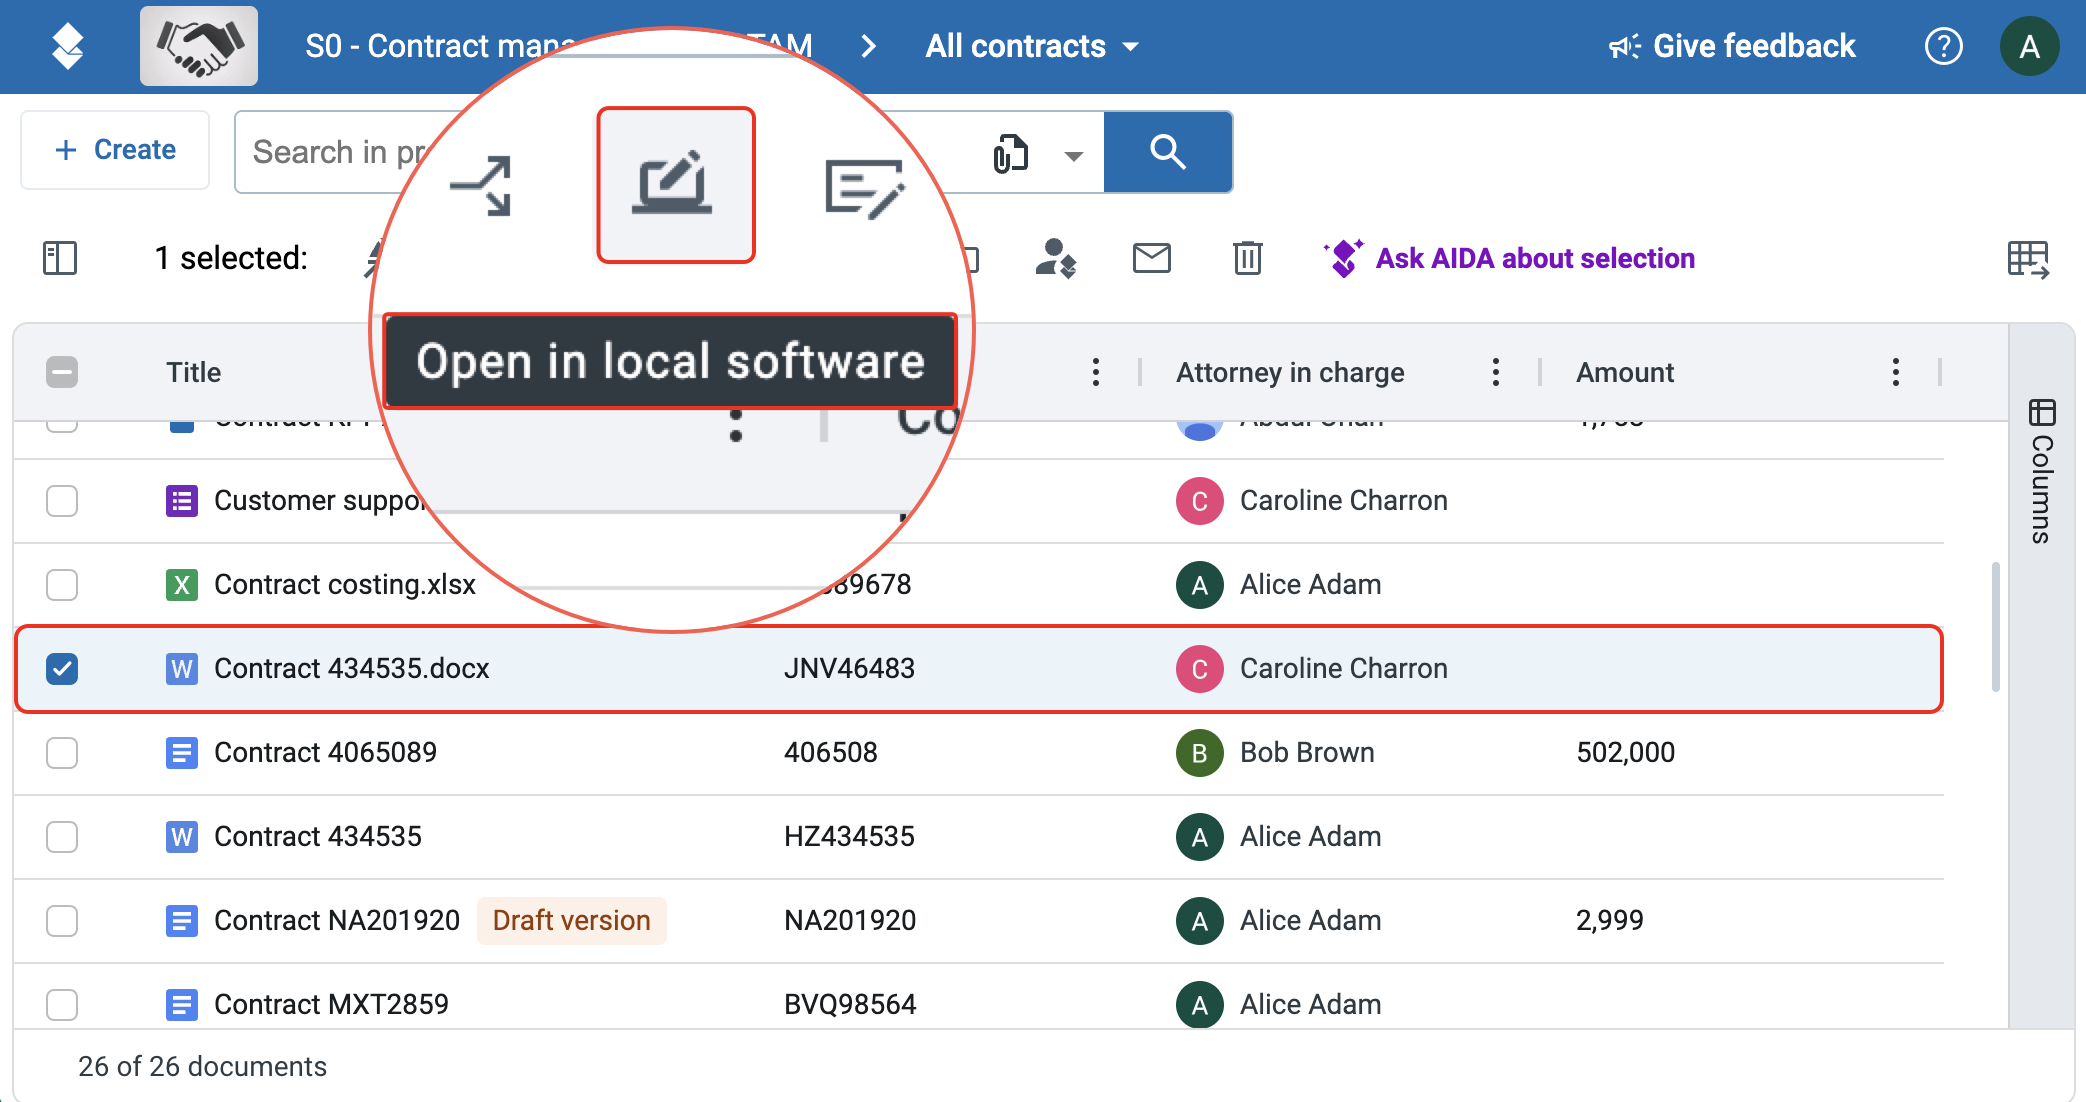Open the Amount column menu
This screenshot has height=1102, width=2086.
[1896, 372]
